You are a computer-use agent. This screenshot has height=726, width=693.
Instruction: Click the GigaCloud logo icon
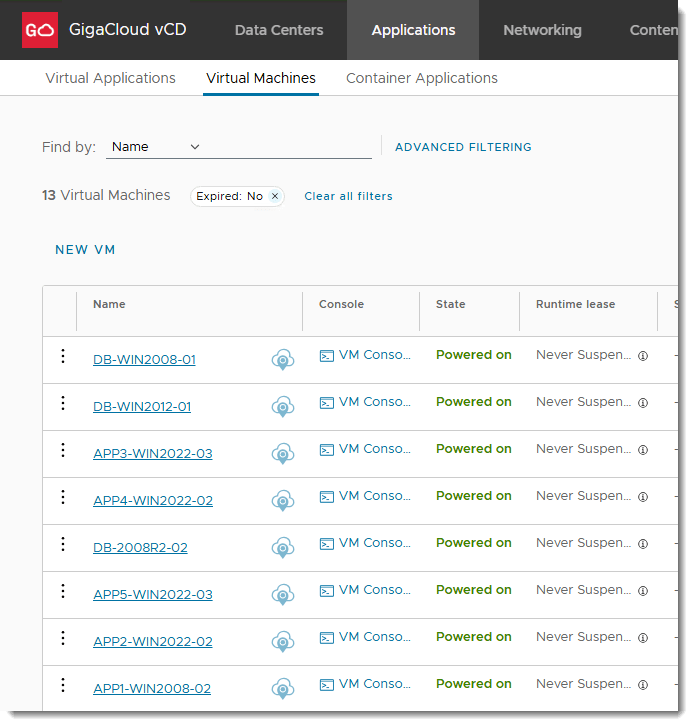40,30
